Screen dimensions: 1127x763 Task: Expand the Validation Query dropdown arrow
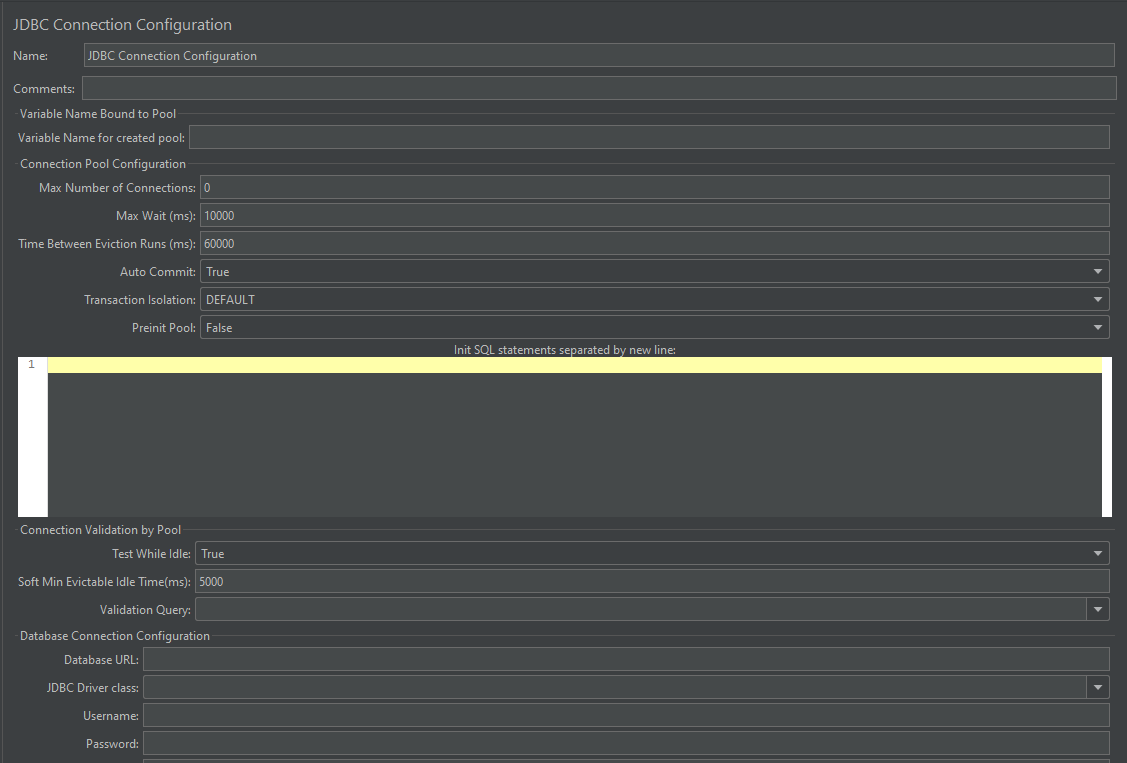coord(1098,610)
